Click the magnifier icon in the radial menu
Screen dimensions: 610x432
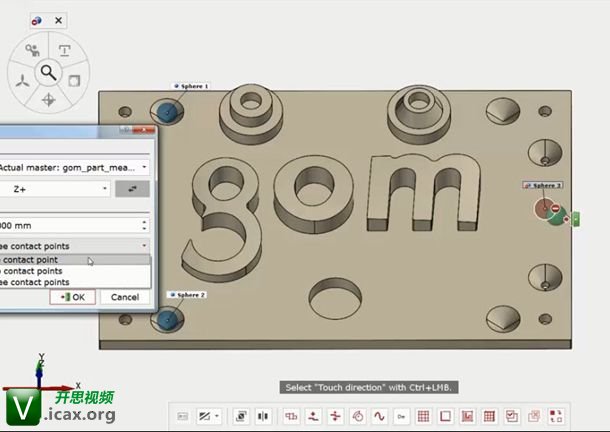tap(47, 72)
